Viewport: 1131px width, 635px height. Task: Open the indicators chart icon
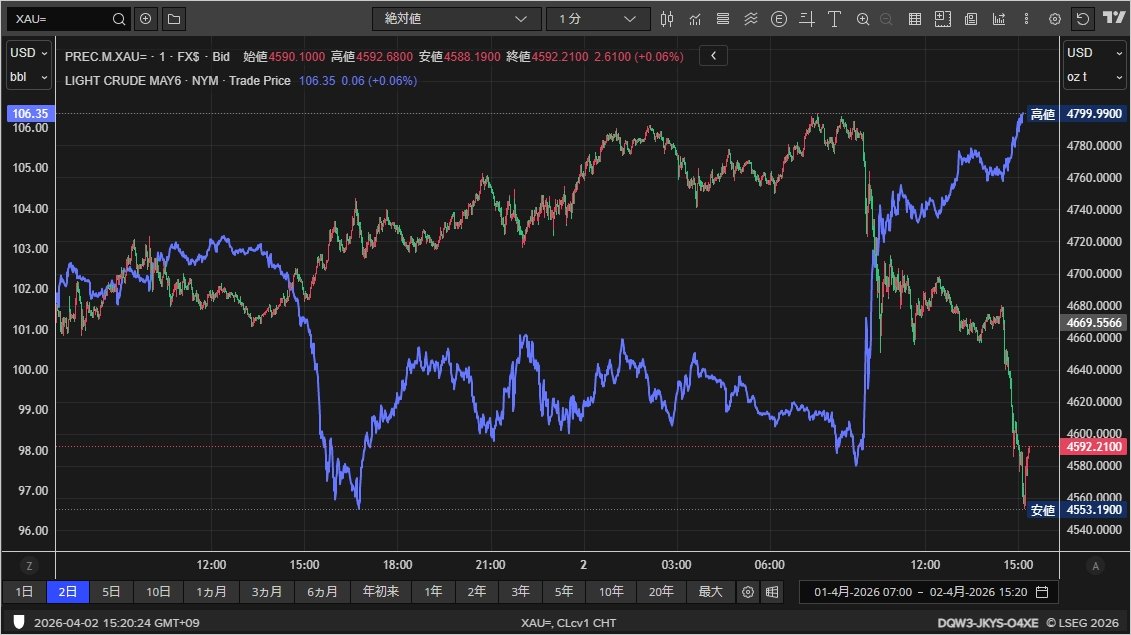695,19
